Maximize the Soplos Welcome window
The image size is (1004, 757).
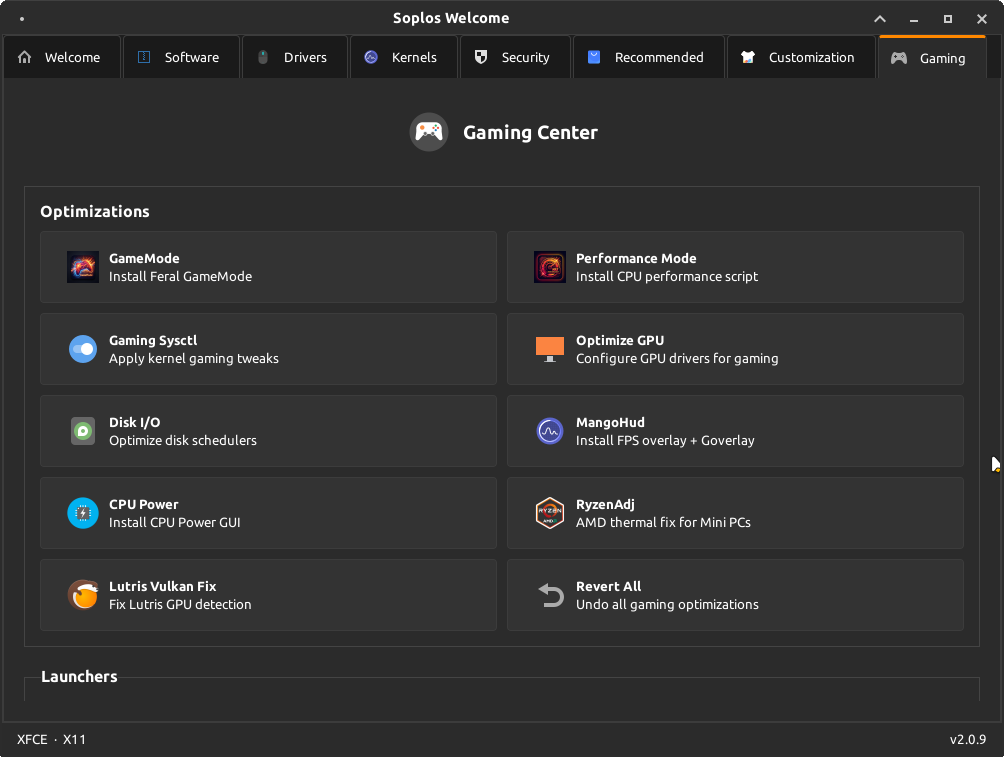(948, 19)
